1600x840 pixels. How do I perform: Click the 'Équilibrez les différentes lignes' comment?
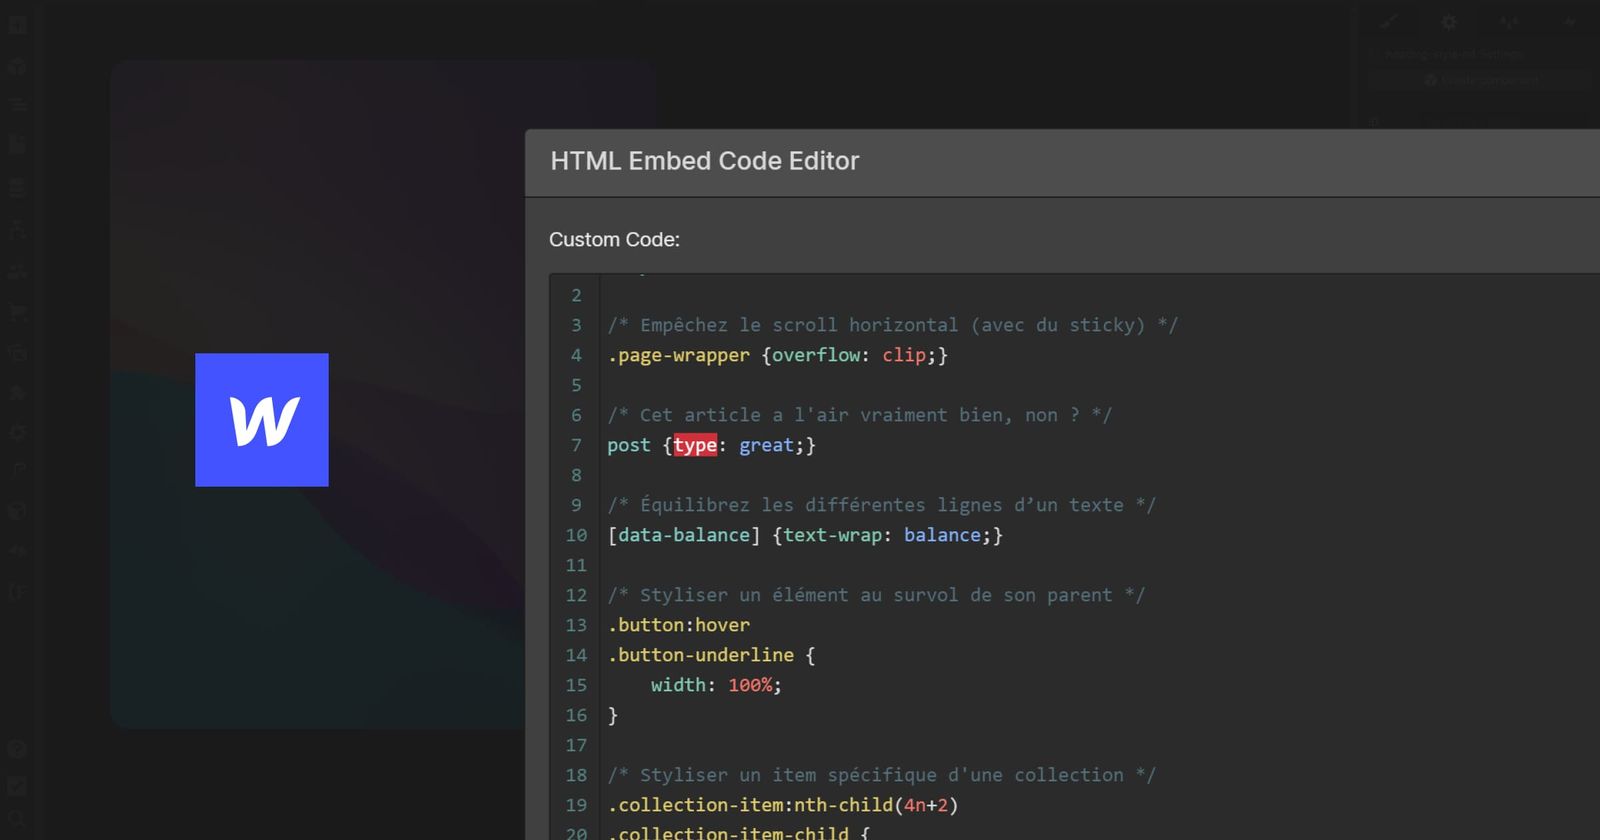pyautogui.click(x=881, y=505)
